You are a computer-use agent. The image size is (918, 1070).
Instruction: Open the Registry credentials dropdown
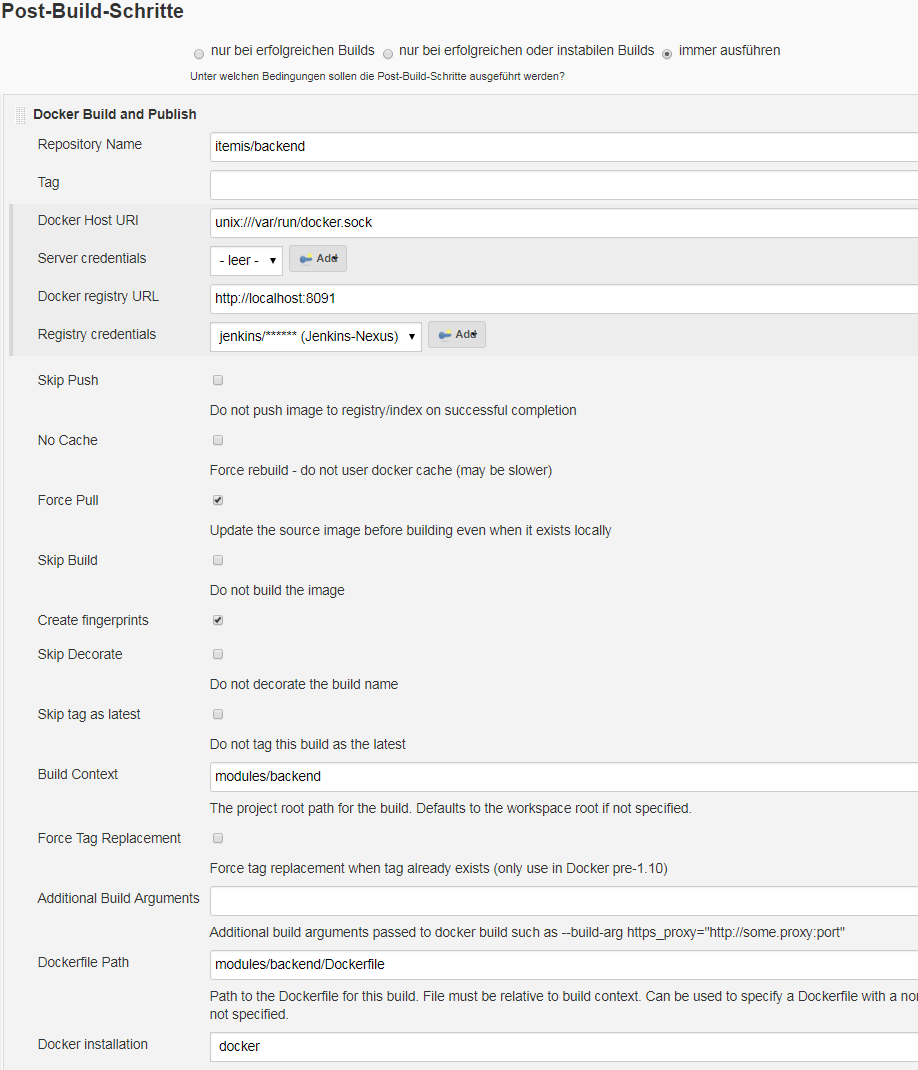[313, 336]
